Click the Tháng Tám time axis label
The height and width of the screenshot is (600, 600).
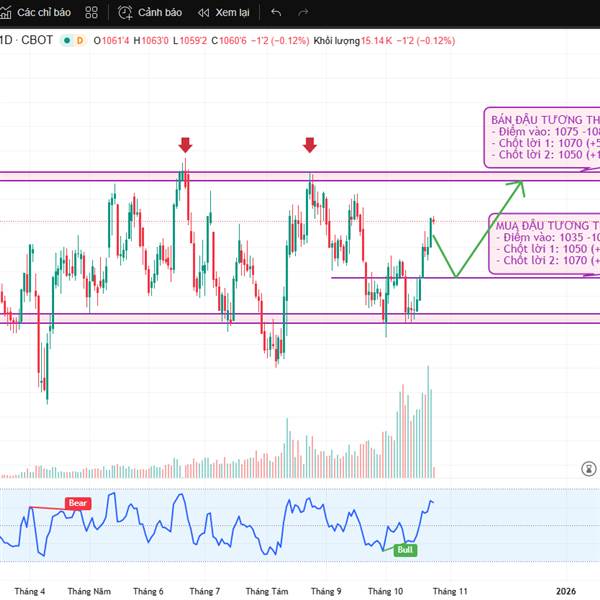(x=267, y=591)
